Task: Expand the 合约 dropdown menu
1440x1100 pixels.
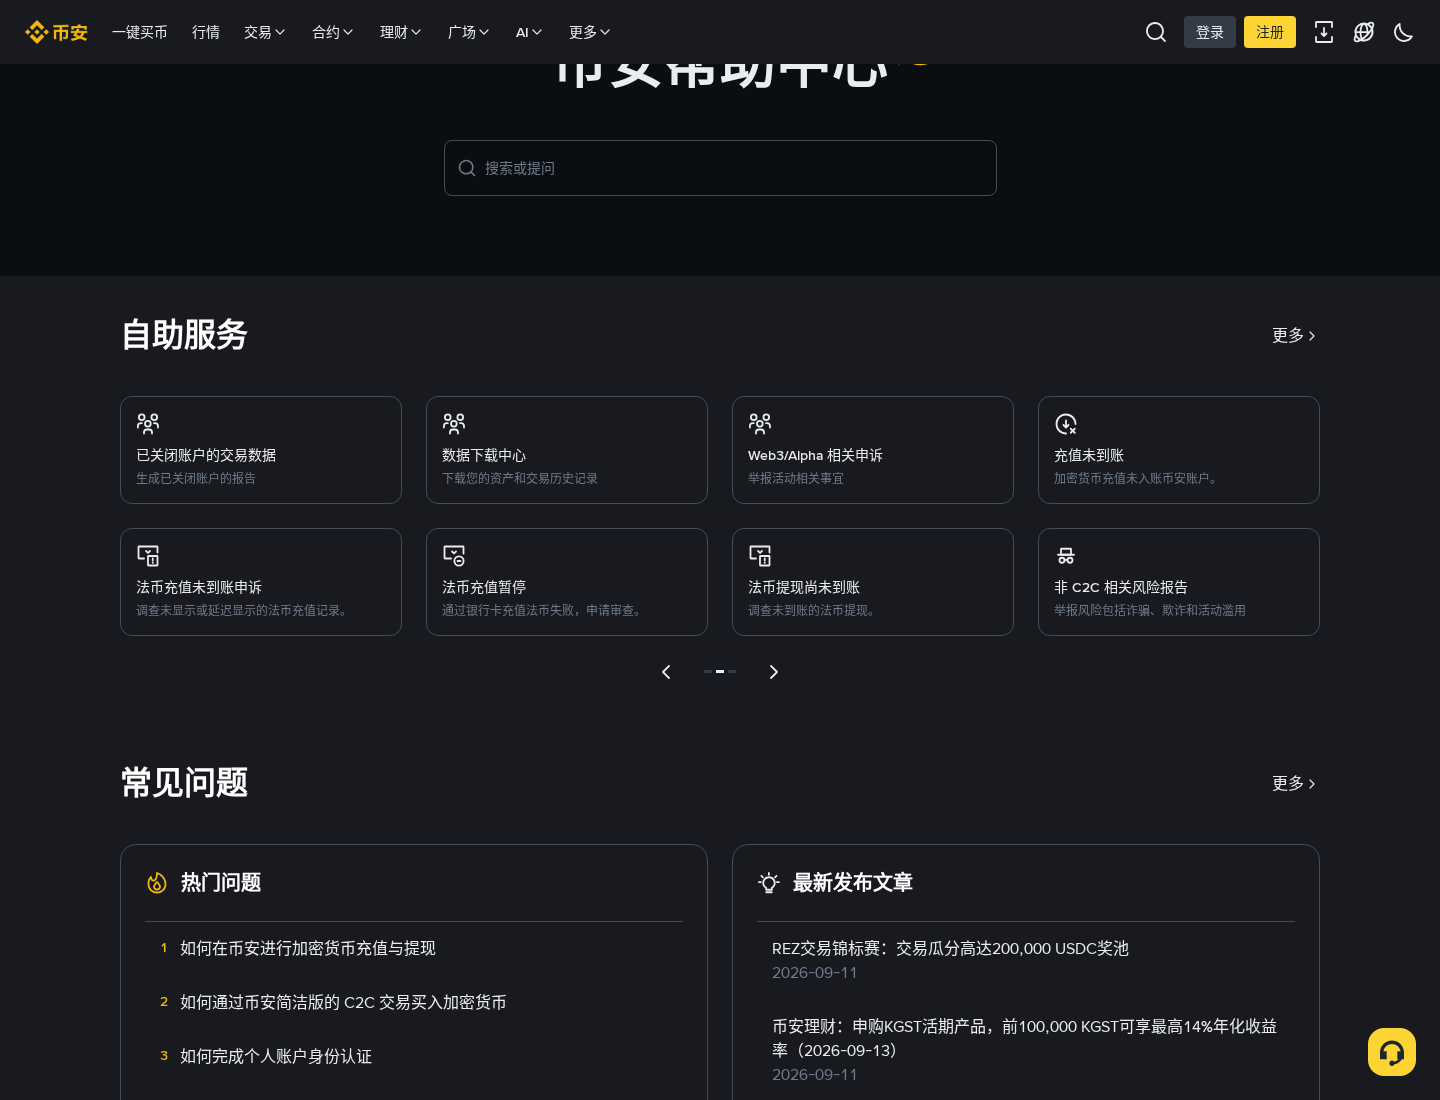Action: [333, 32]
